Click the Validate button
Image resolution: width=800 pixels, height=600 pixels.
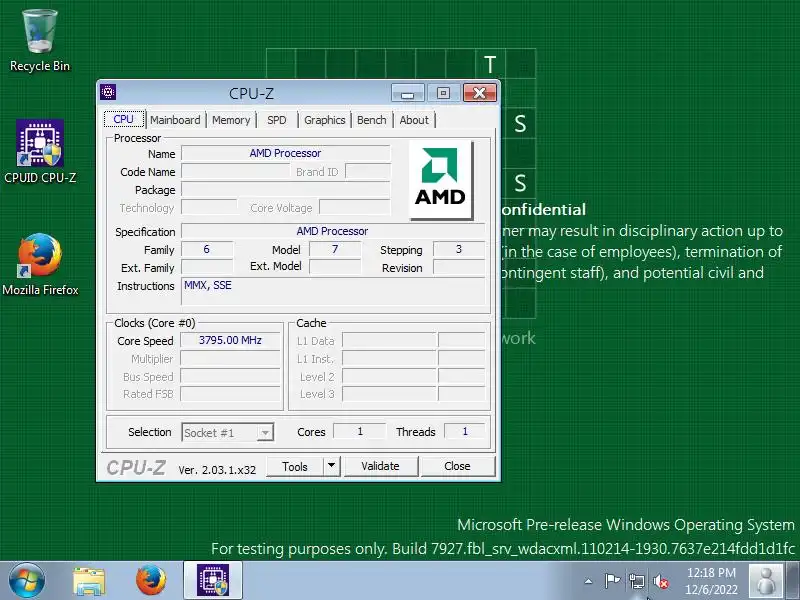coord(381,466)
